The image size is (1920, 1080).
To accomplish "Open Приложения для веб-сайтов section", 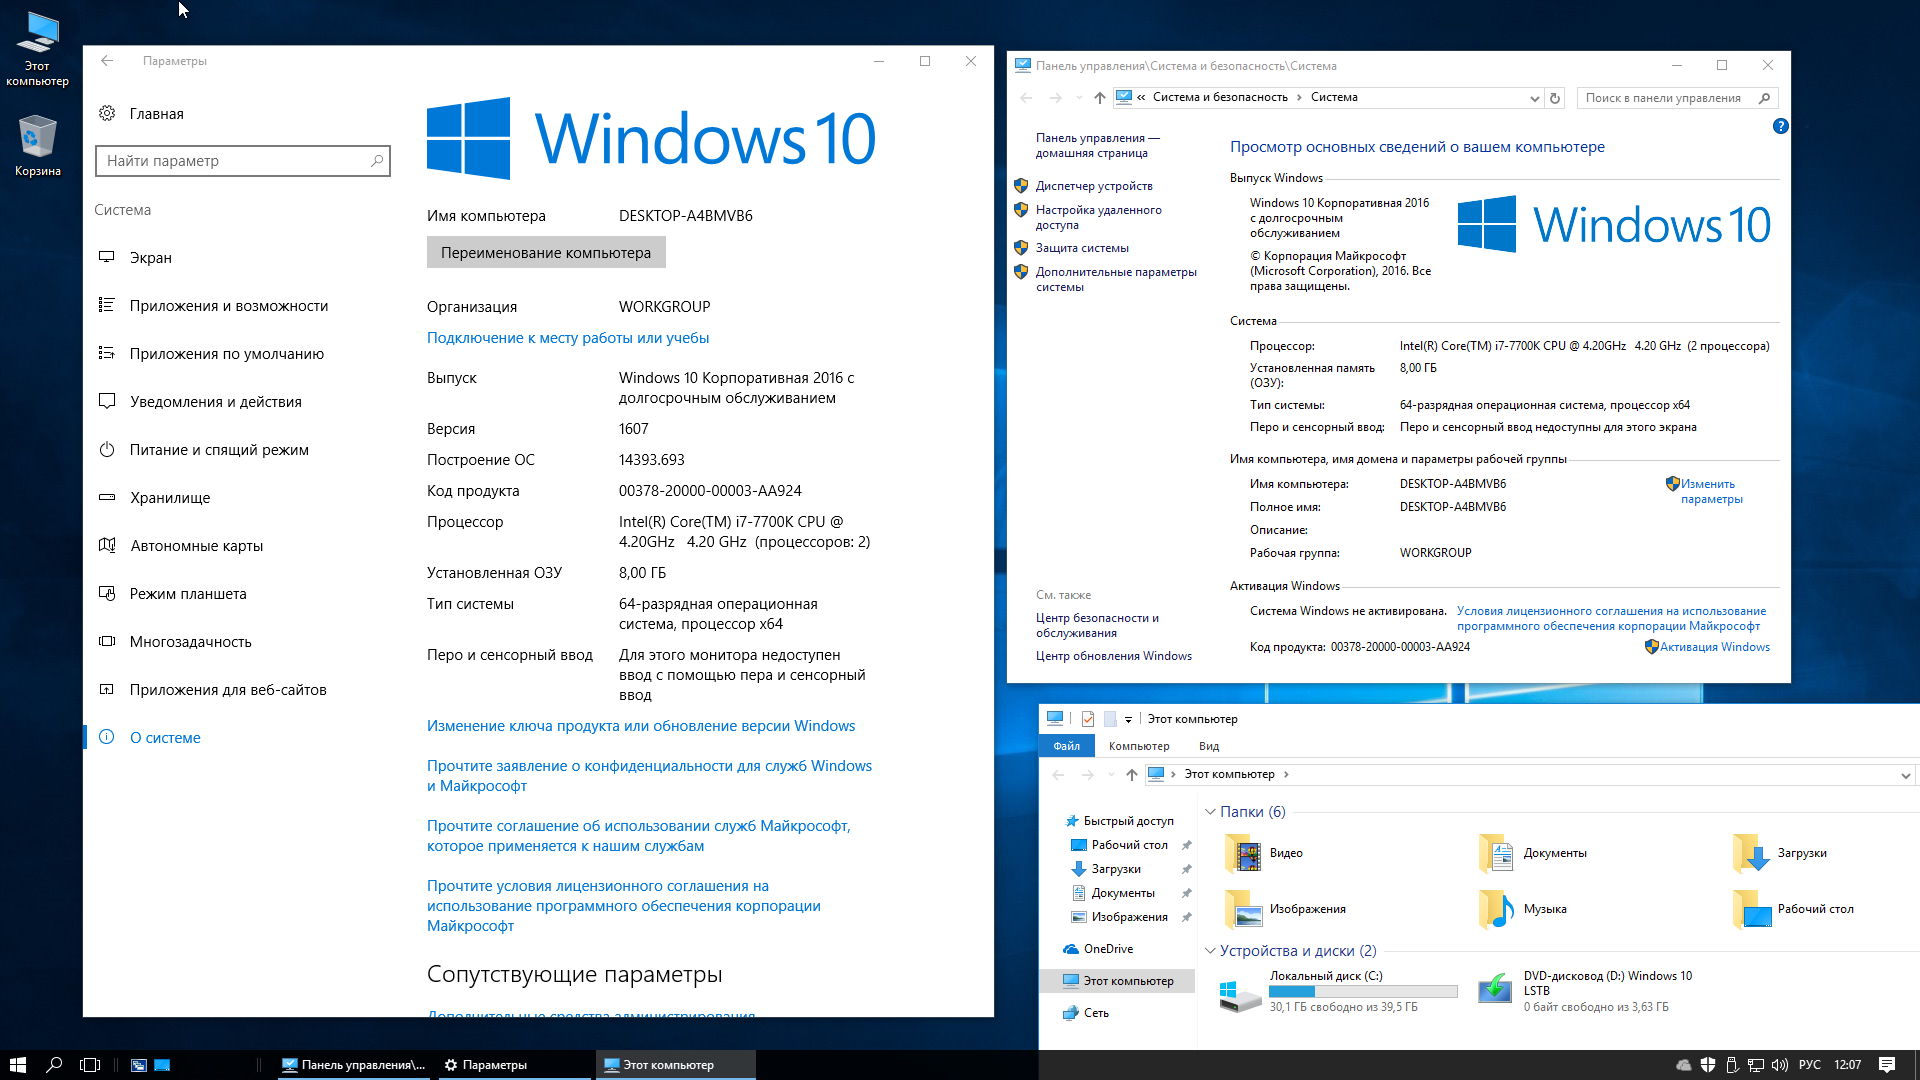I will 212,690.
